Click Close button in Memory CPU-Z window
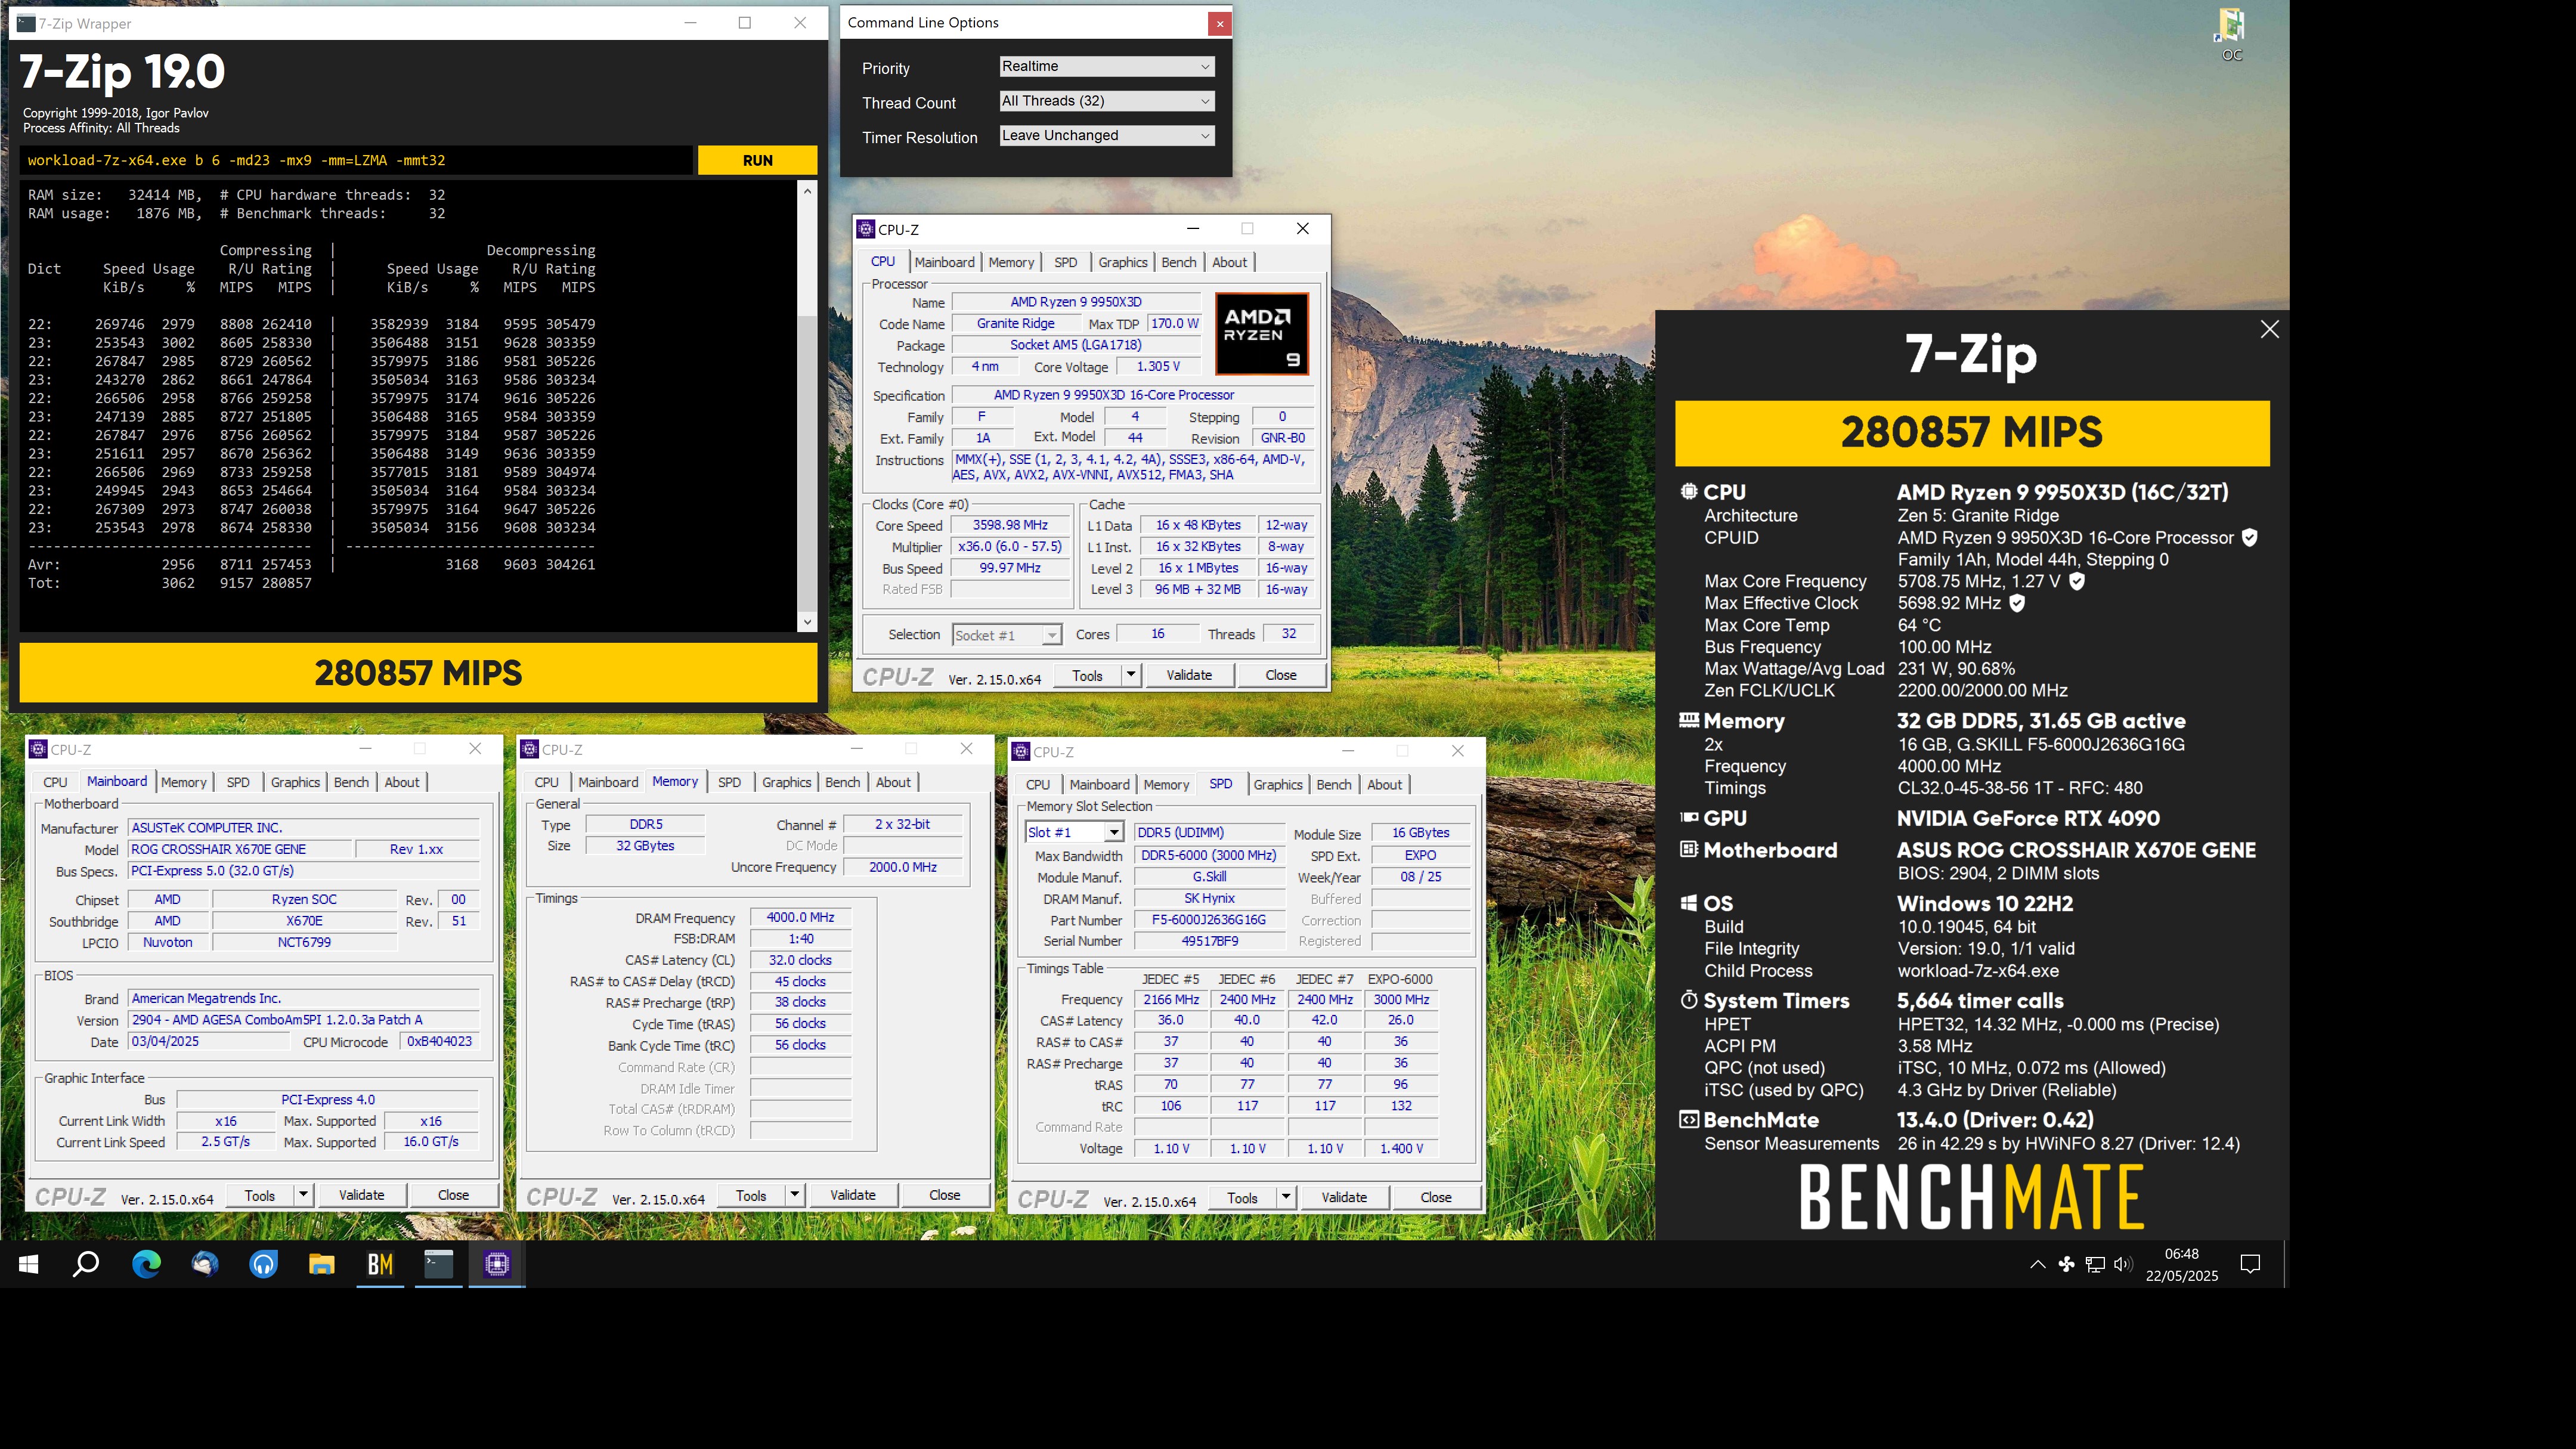2576x1449 pixels. point(944,1195)
